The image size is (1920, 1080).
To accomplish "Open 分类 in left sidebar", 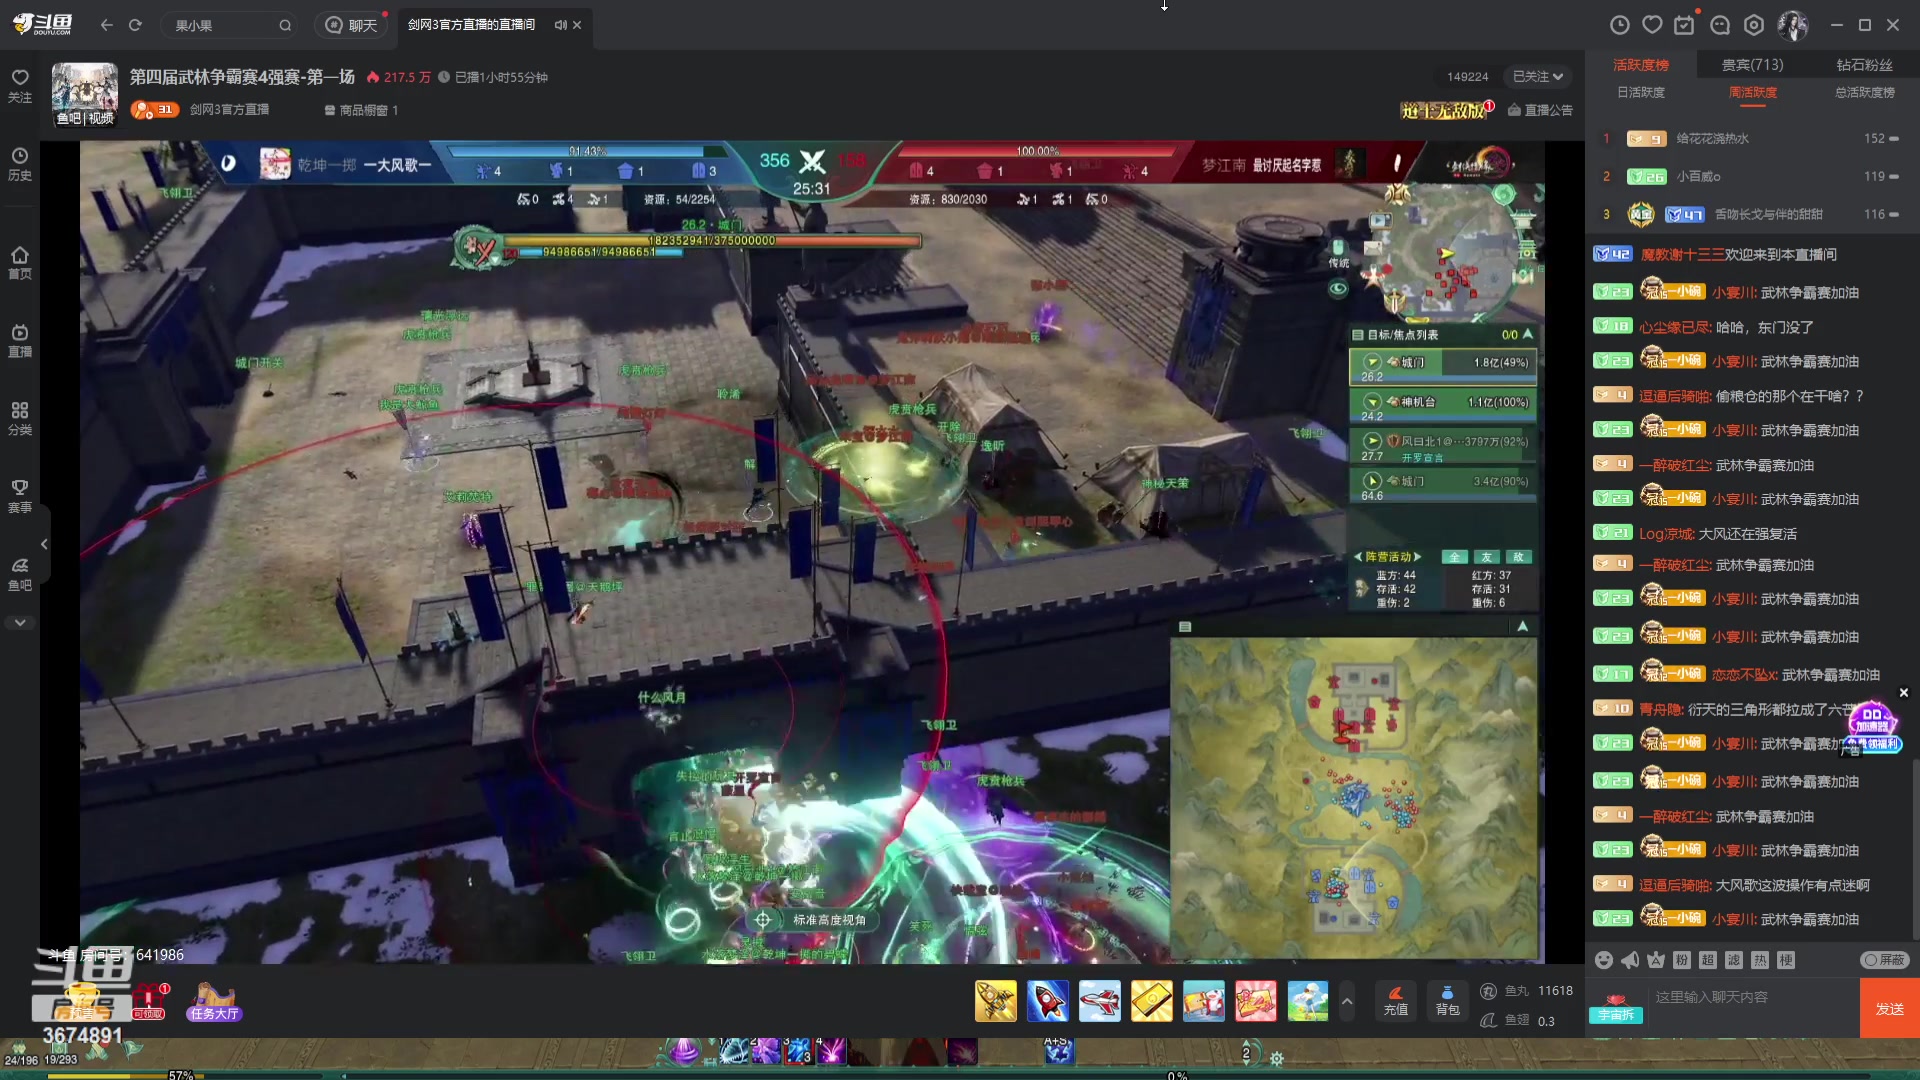I will click(20, 419).
